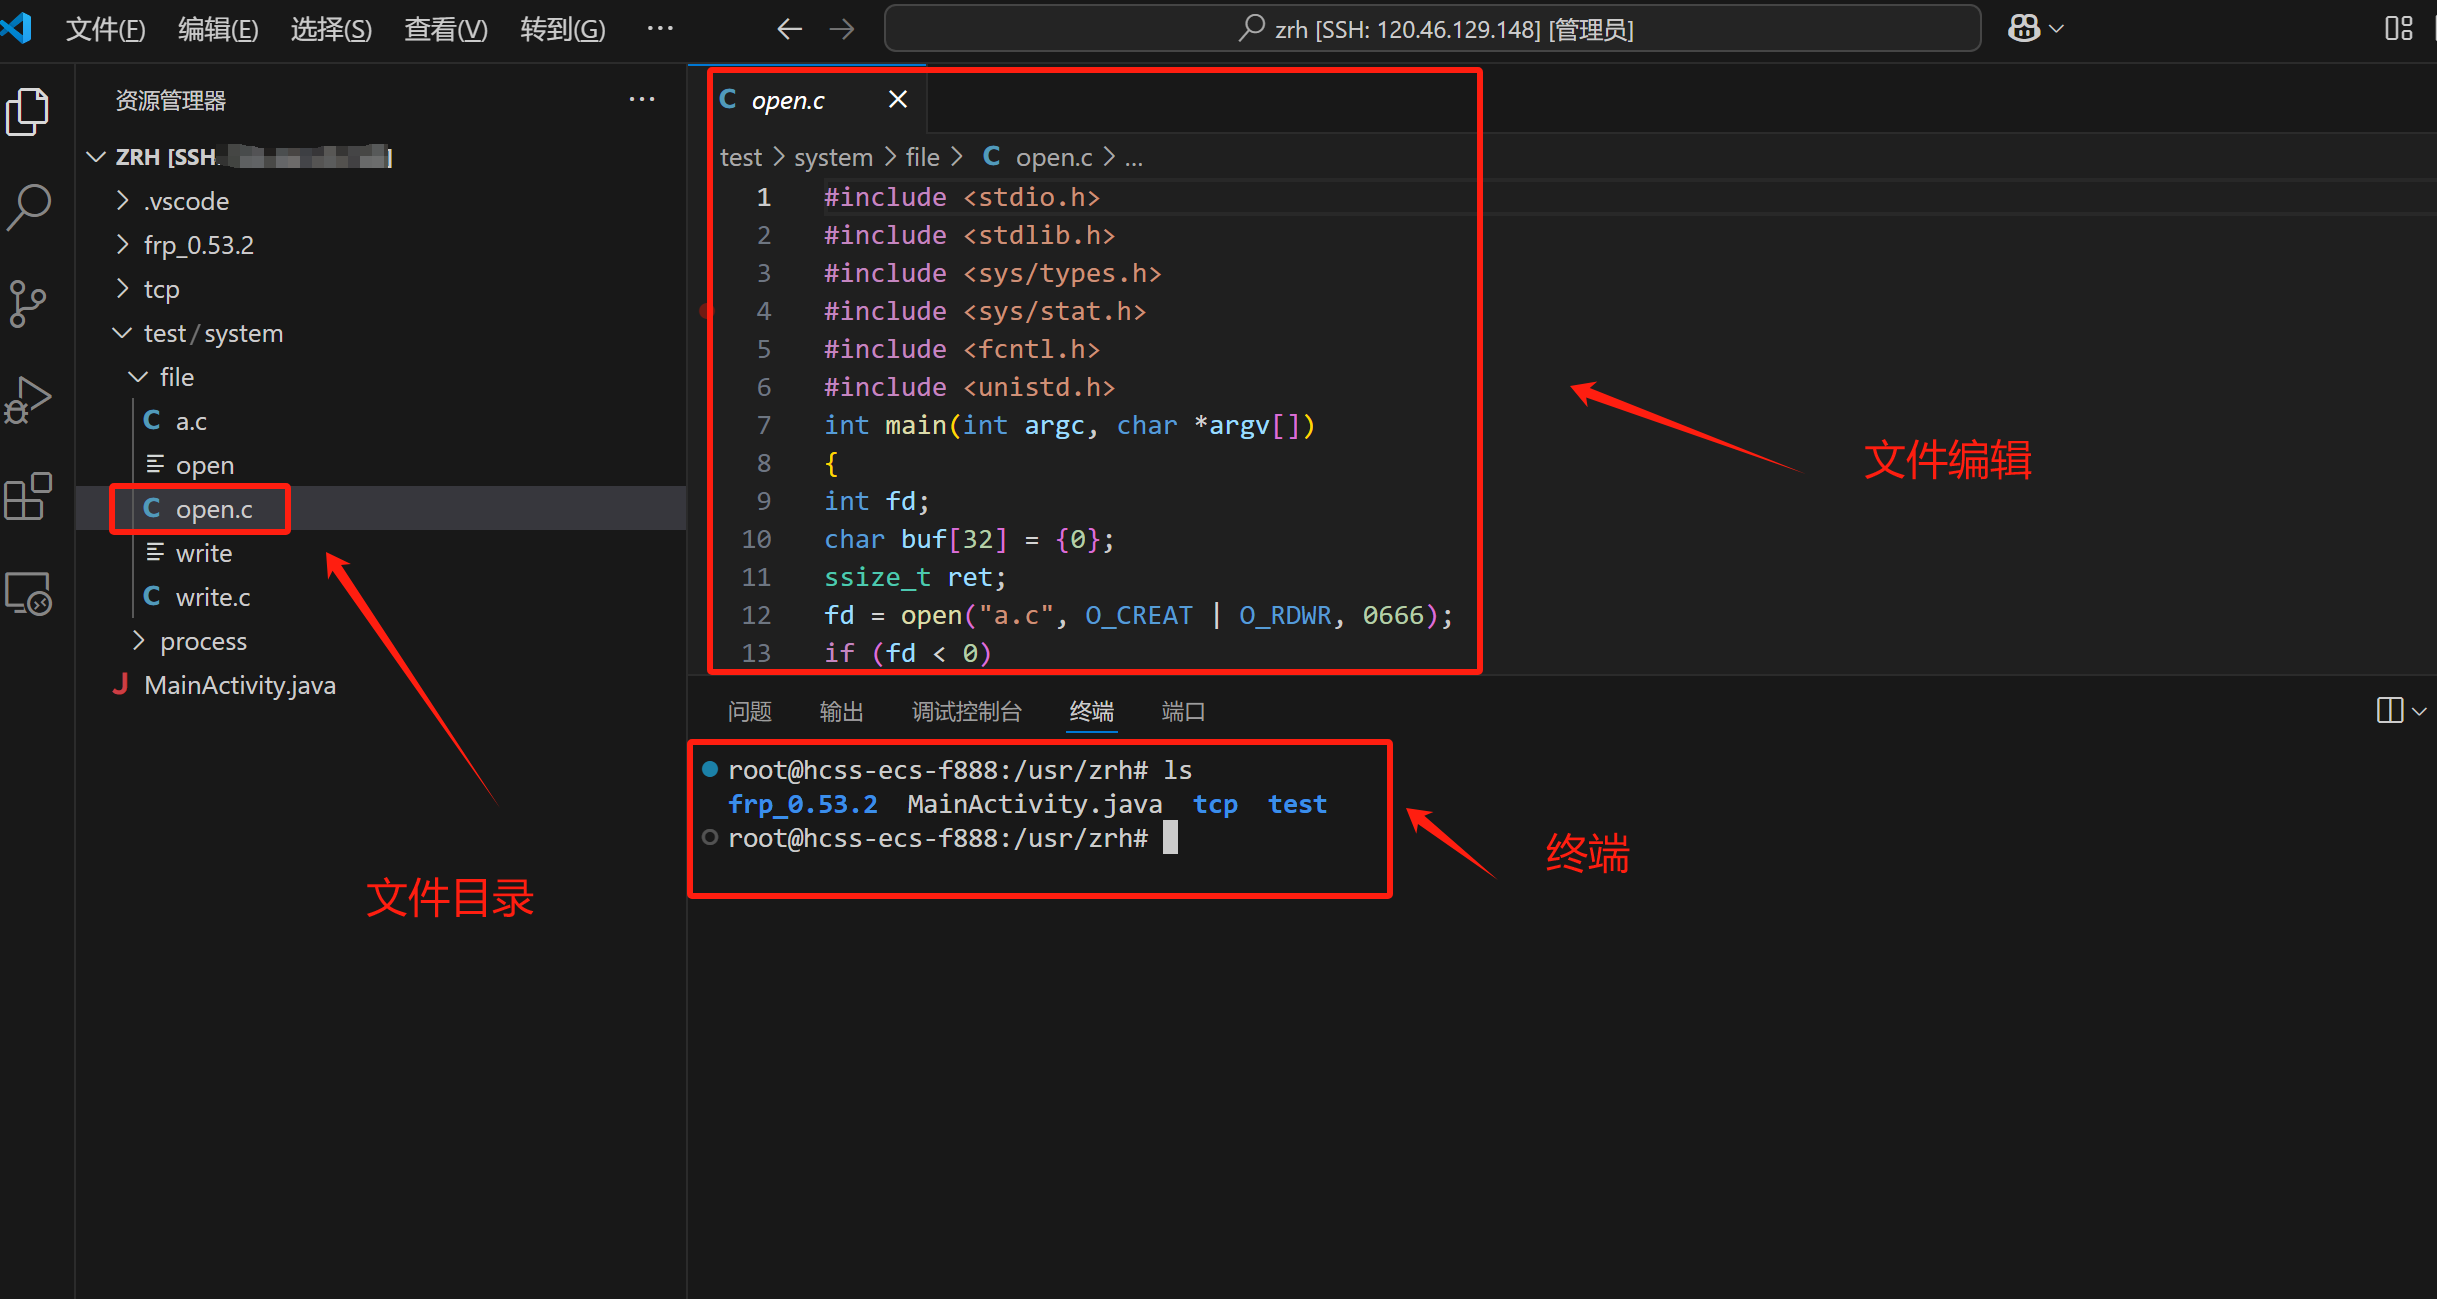Open the Source Control view icon
Viewport: 2437px width, 1299px height.
28,303
